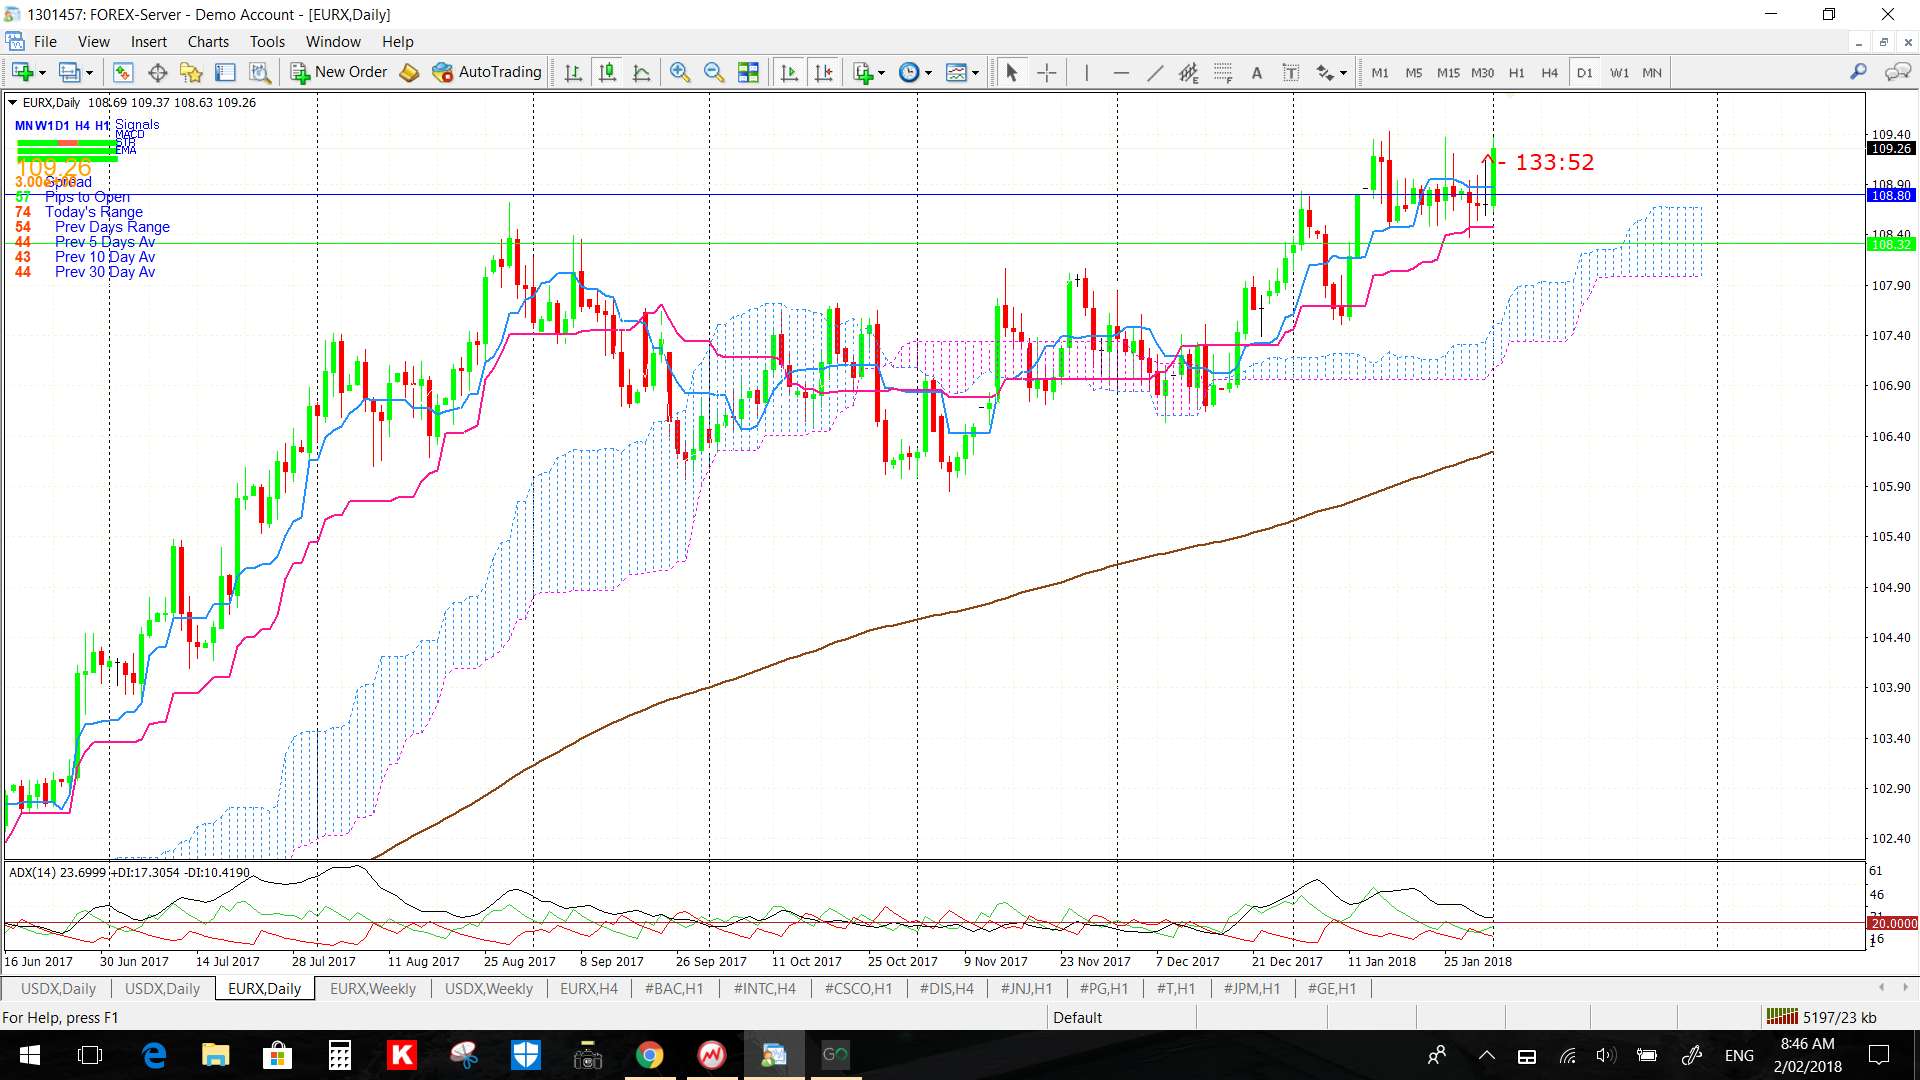
Task: Open Google Chrome from taskbar
Action: pos(650,1055)
